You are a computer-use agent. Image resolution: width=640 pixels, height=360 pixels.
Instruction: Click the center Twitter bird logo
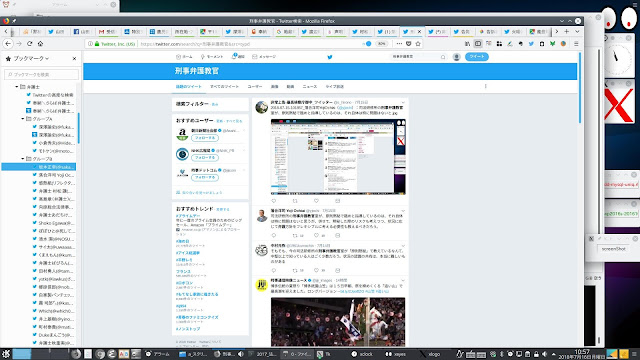point(330,57)
